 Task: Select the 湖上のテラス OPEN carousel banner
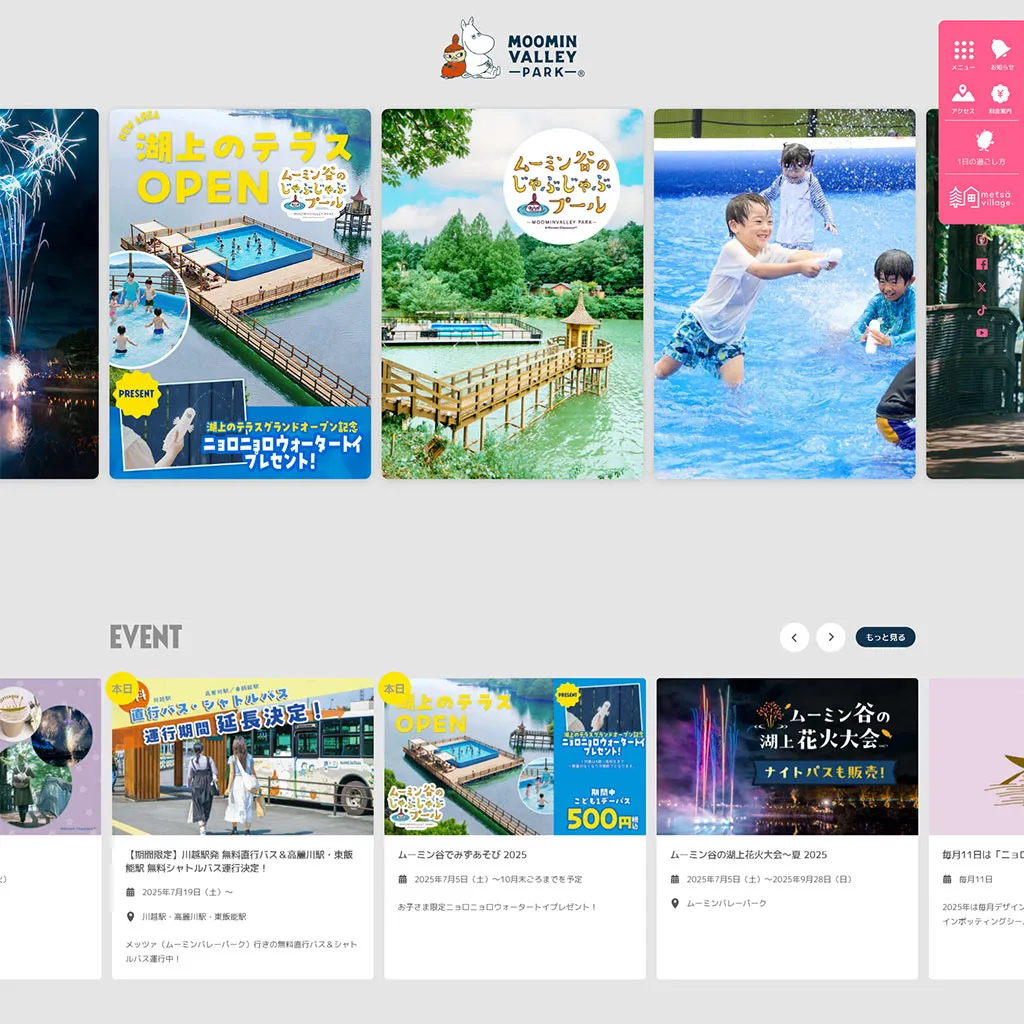(x=240, y=294)
